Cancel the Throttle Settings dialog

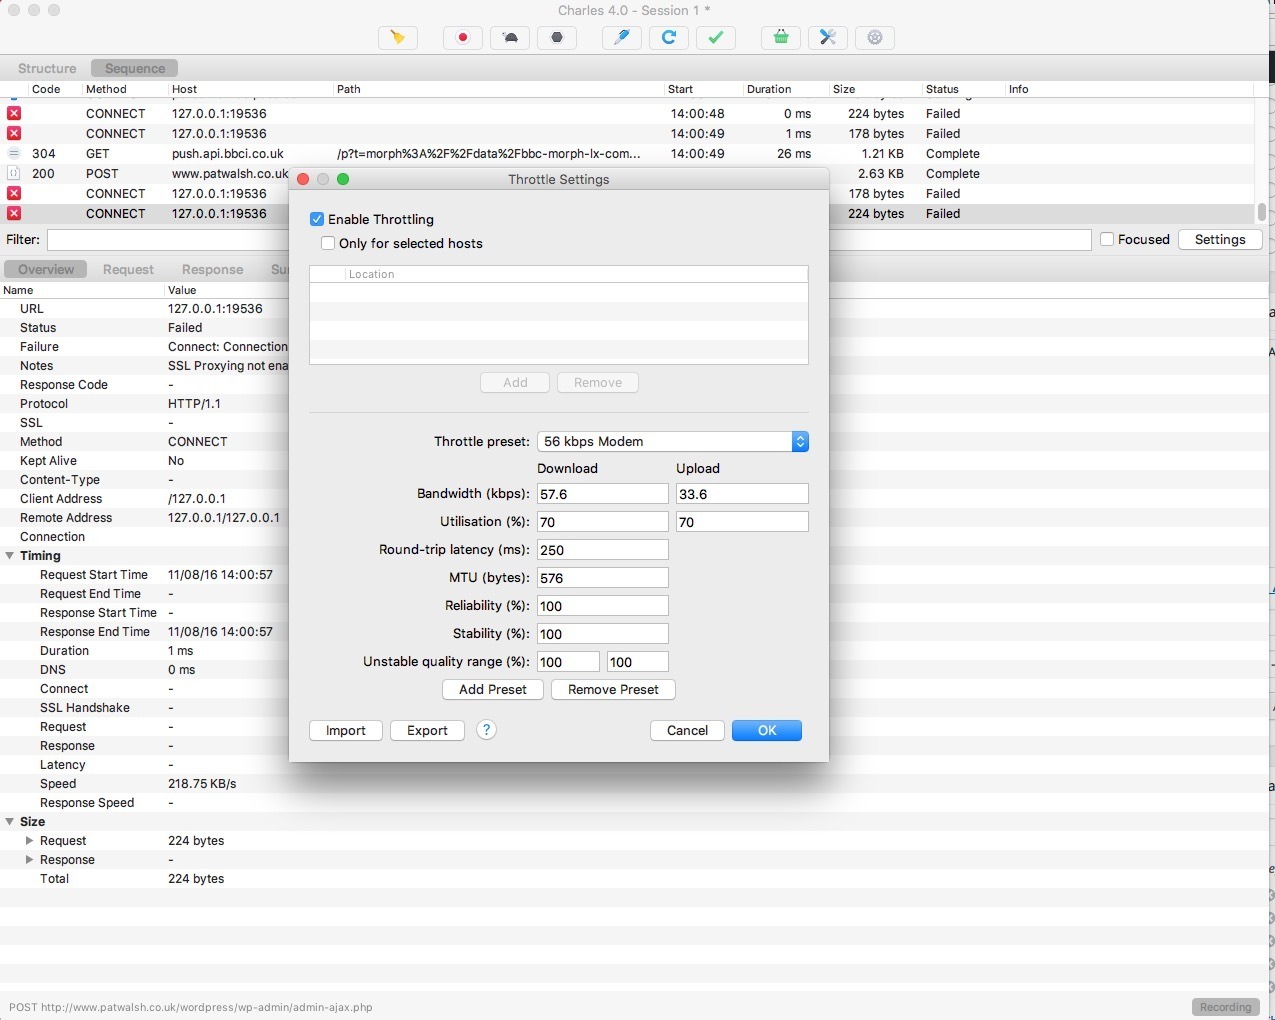pyautogui.click(x=687, y=730)
